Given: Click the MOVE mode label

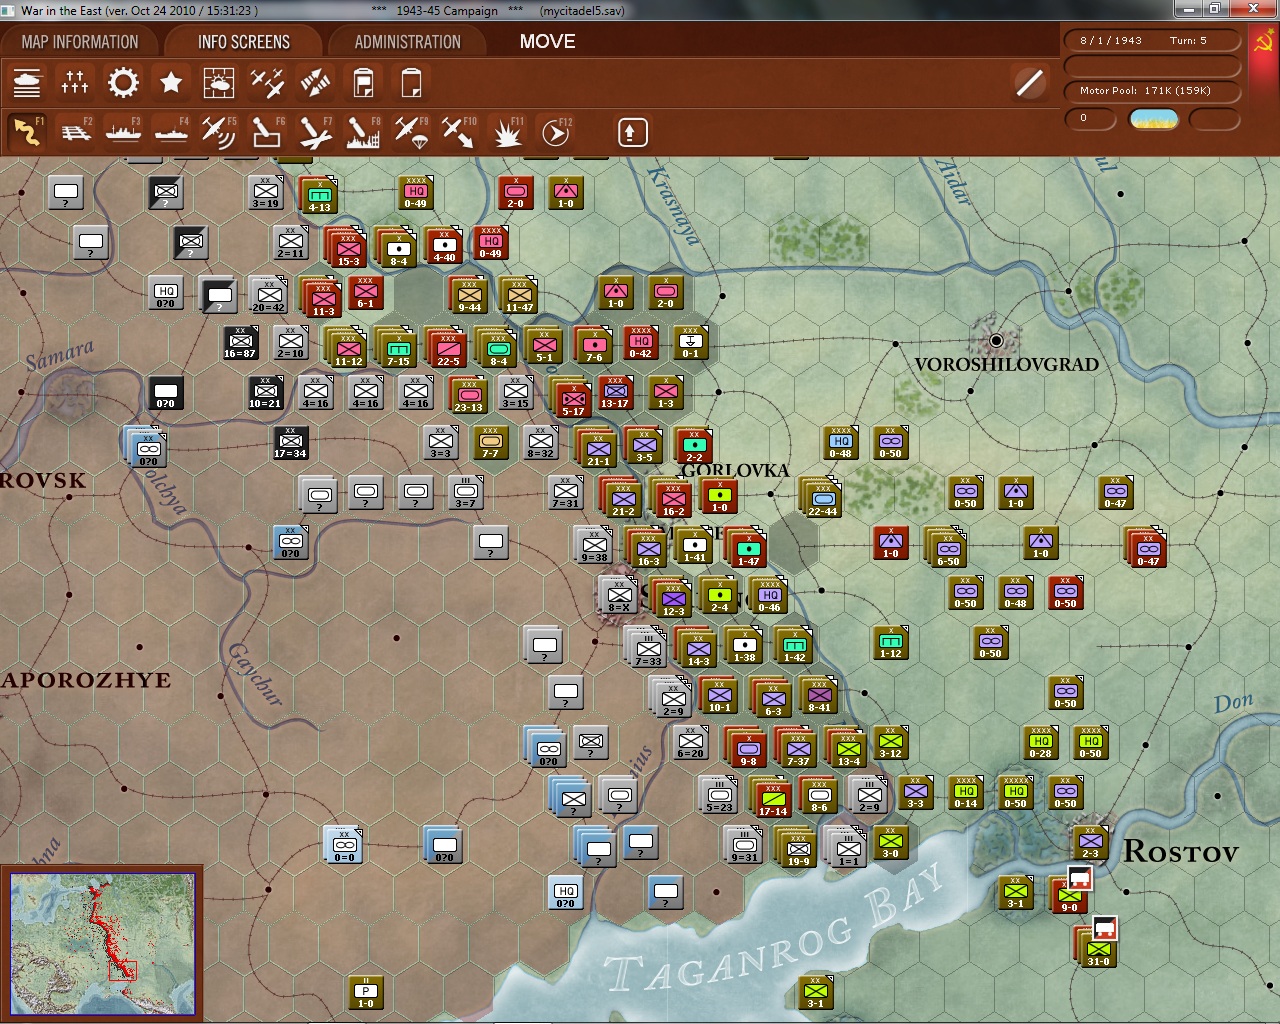Looking at the screenshot, I should tap(547, 42).
